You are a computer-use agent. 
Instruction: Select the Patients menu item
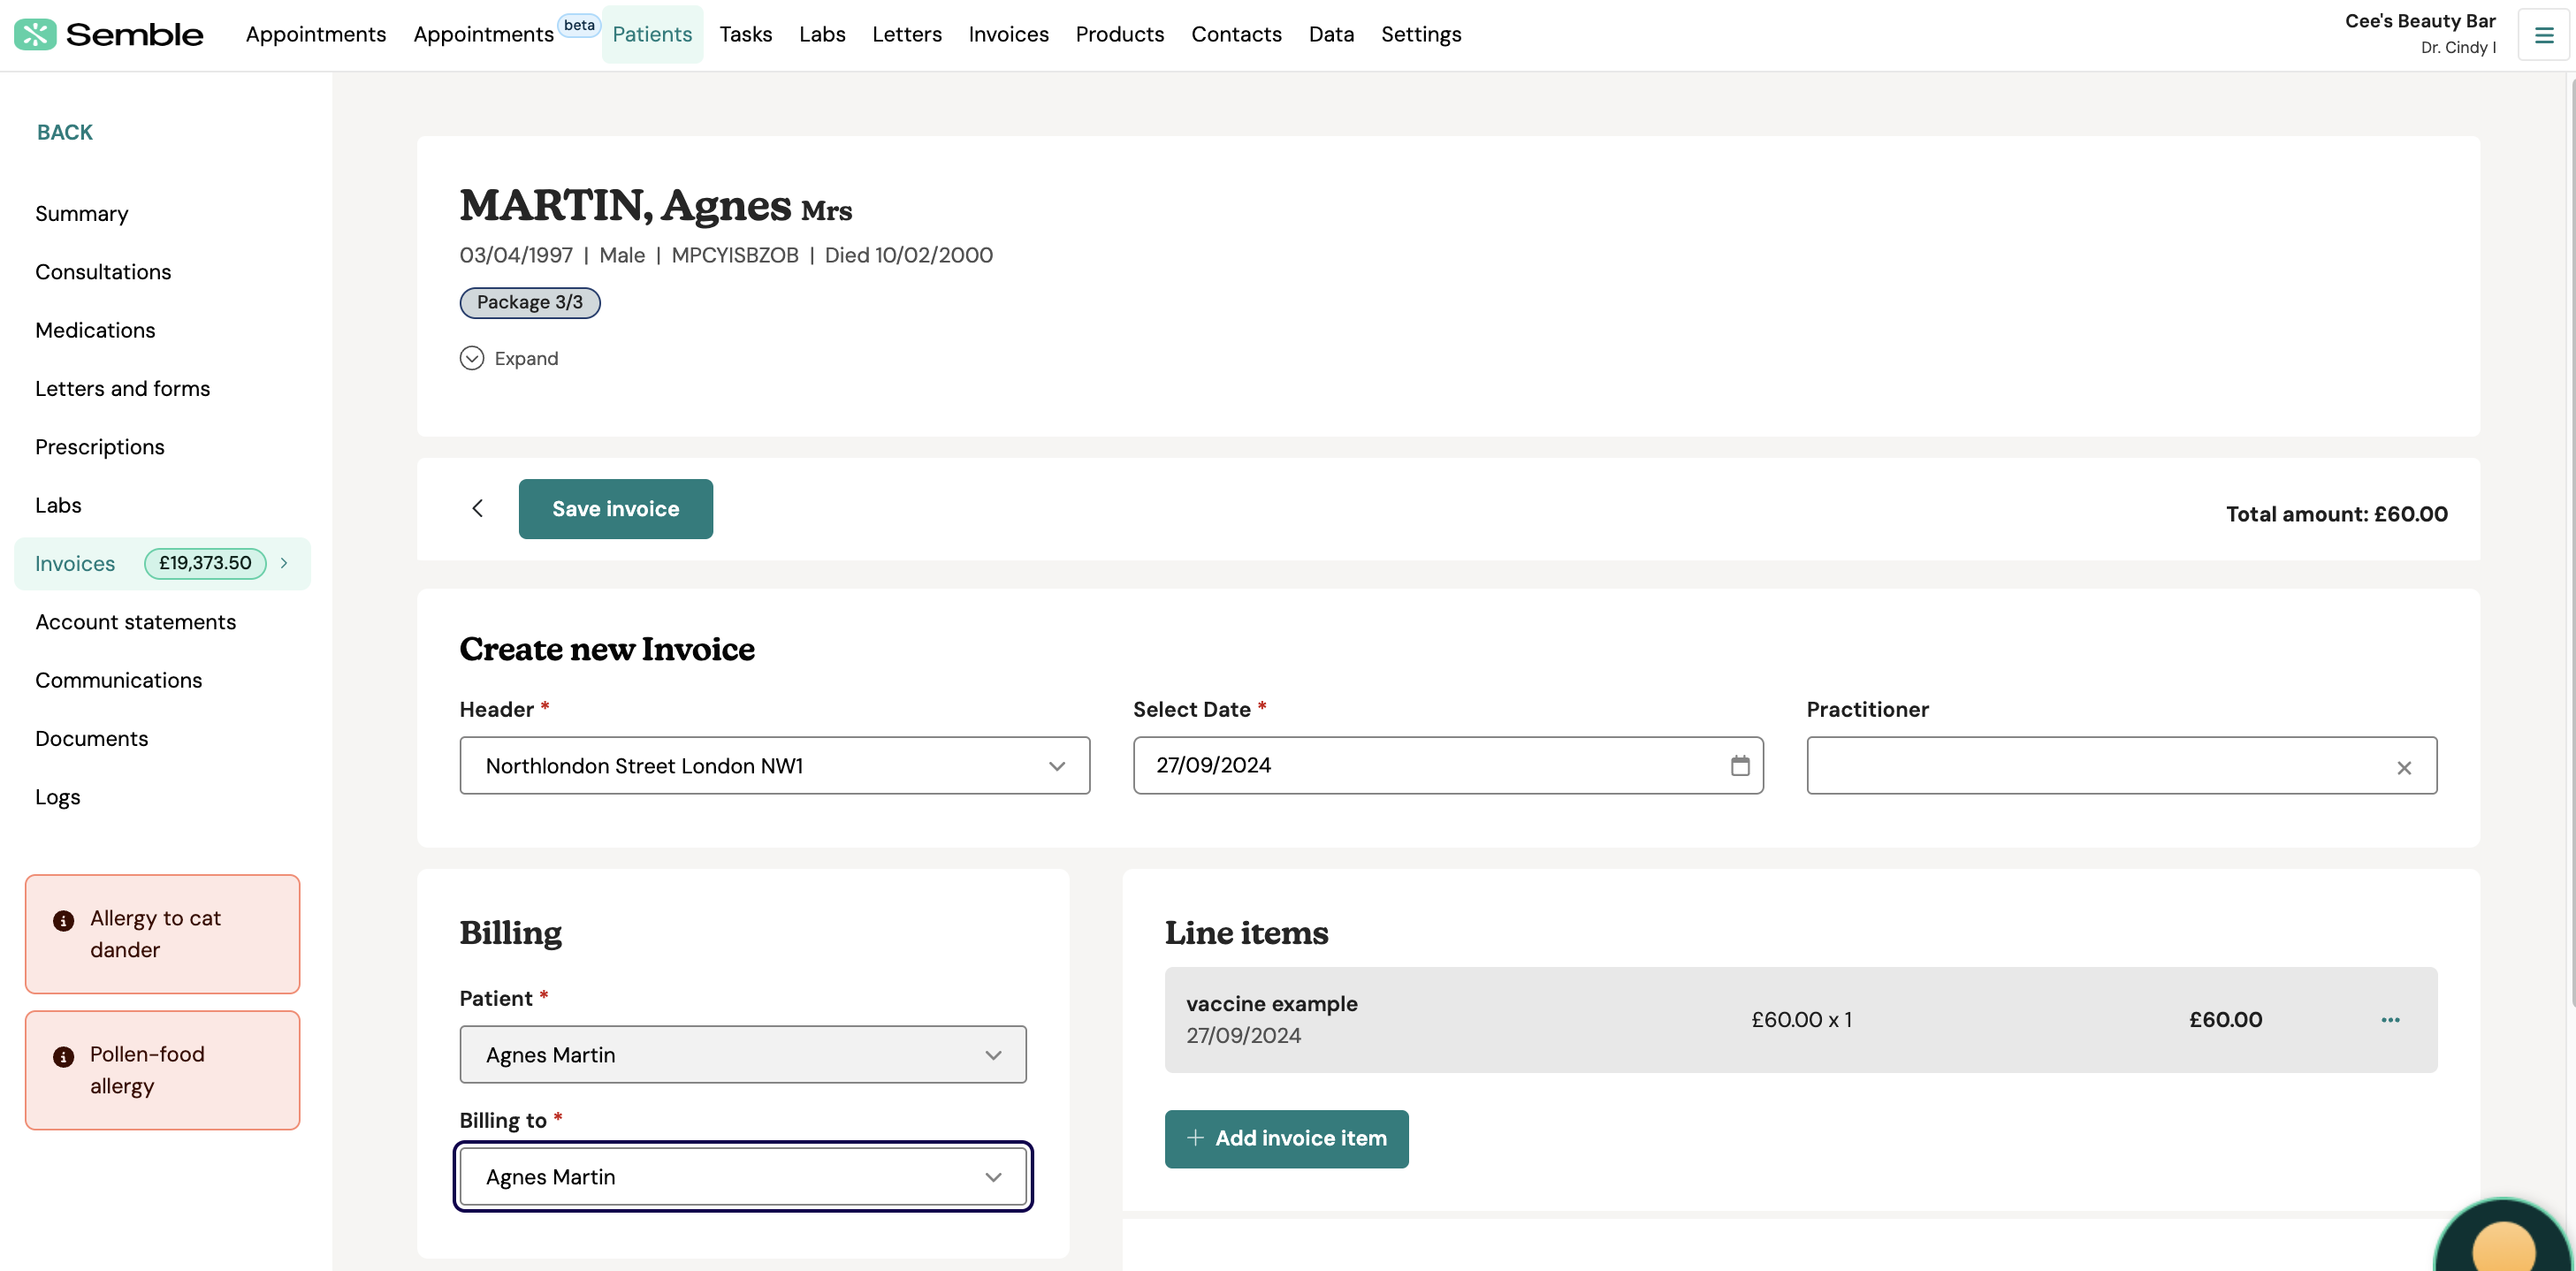652,34
